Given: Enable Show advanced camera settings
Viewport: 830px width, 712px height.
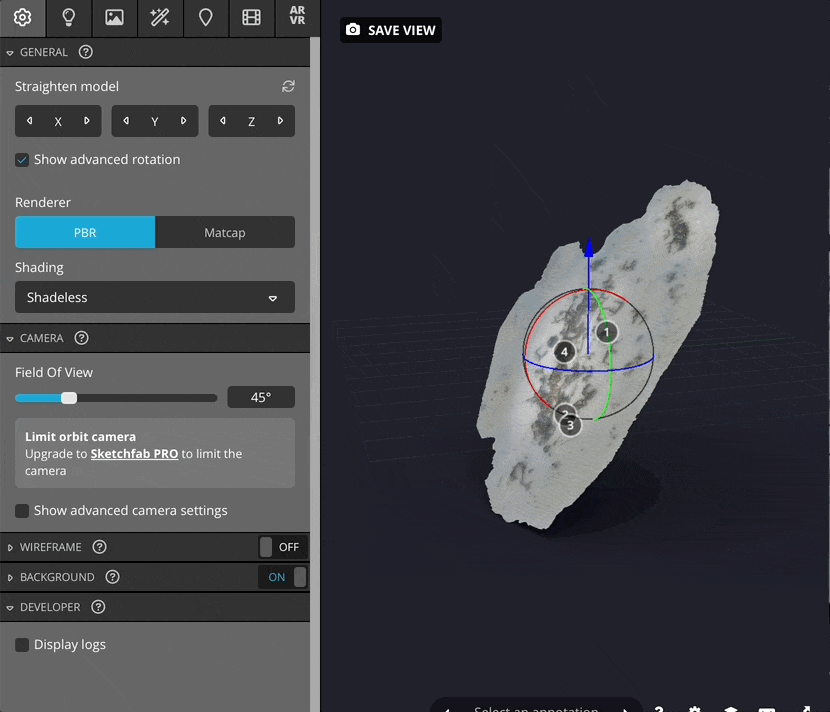Looking at the screenshot, I should [22, 510].
